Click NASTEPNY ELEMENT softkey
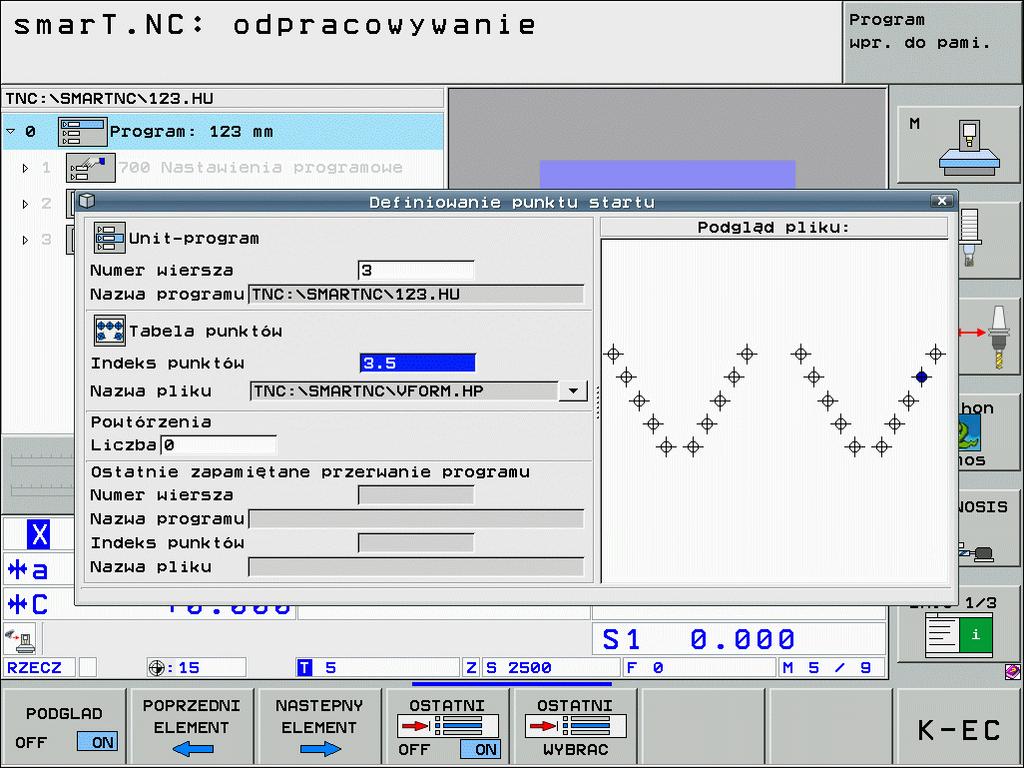 point(319,727)
